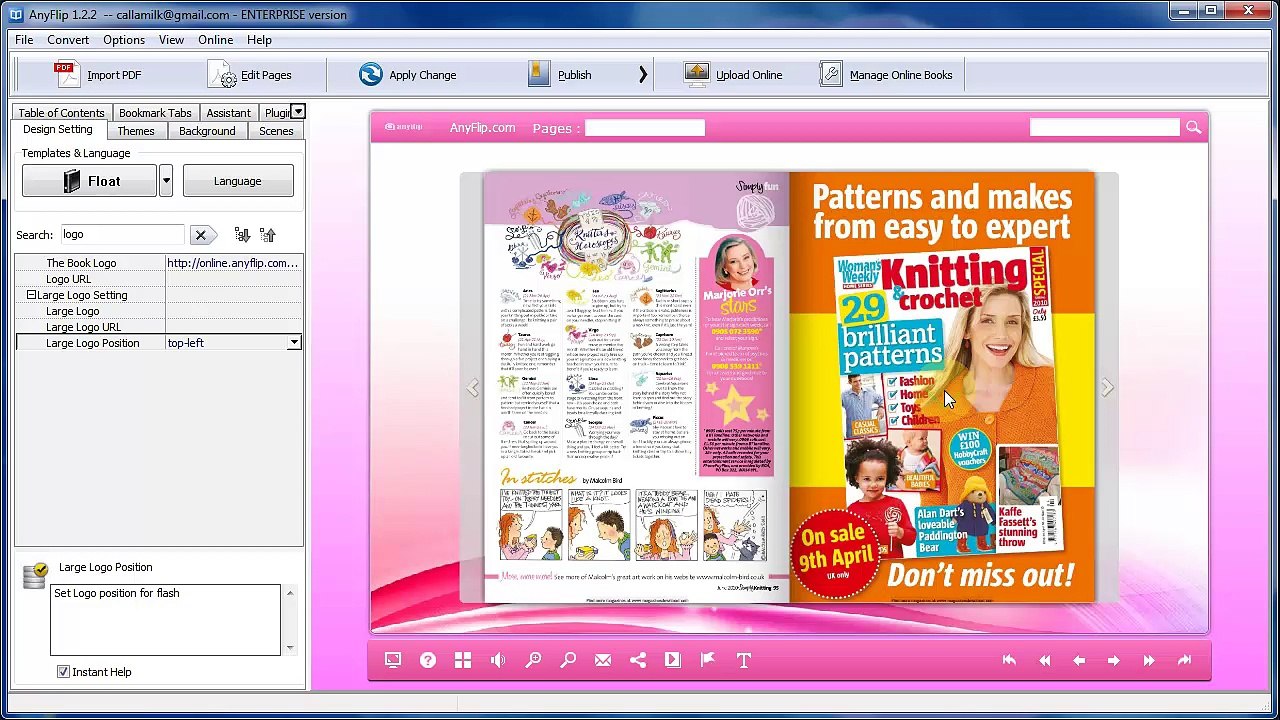
Task: Jump to first page icon
Action: pyautogui.click(x=1009, y=660)
